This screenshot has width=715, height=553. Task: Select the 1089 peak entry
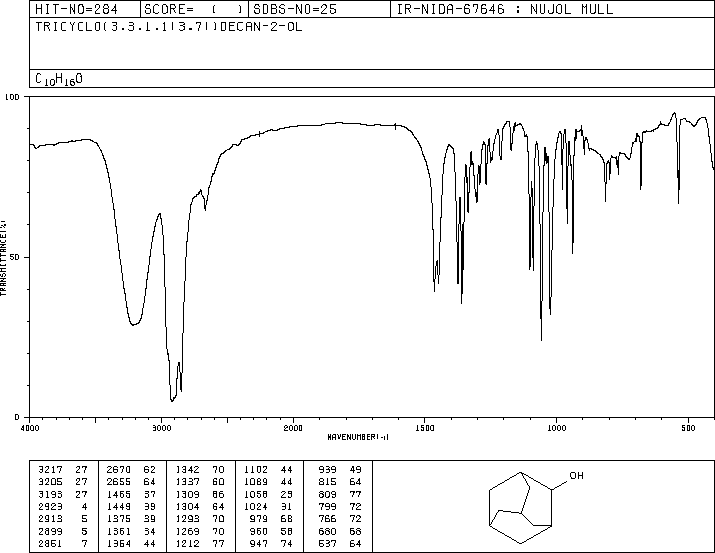point(269,482)
